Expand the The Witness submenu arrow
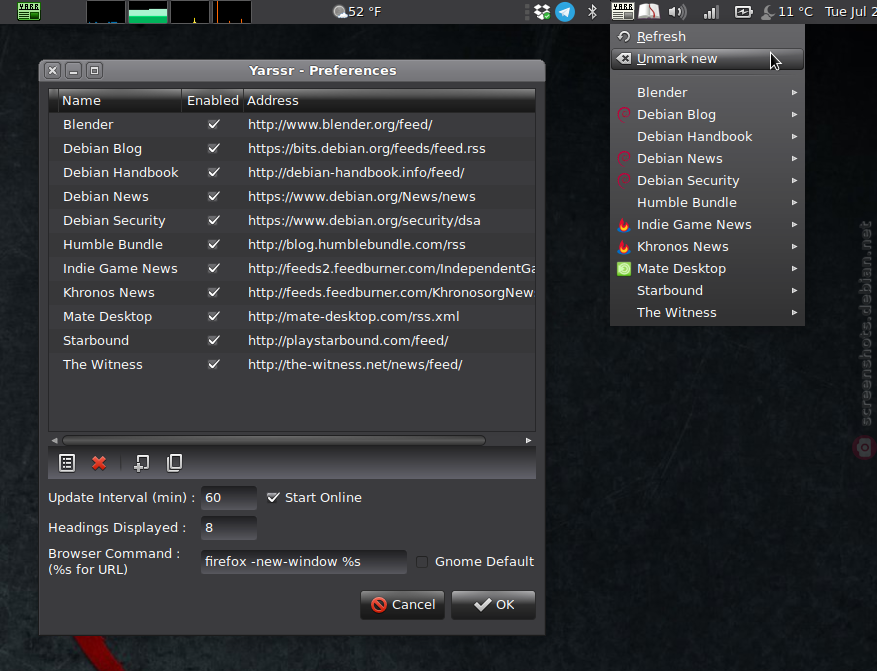This screenshot has width=877, height=671. click(x=794, y=313)
